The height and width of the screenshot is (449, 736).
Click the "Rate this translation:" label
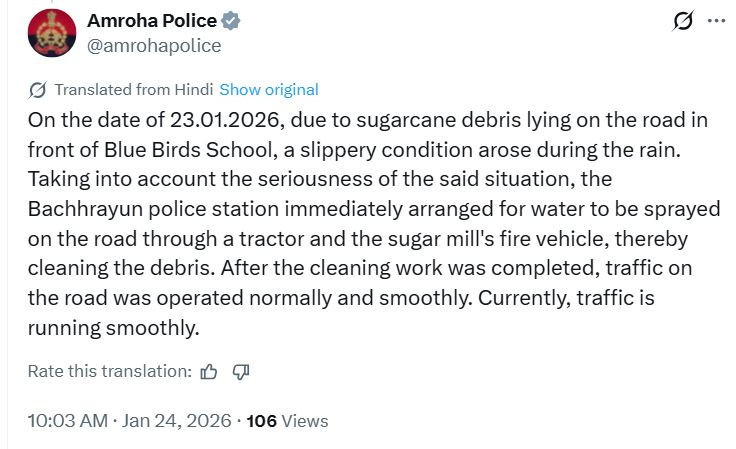(x=109, y=371)
